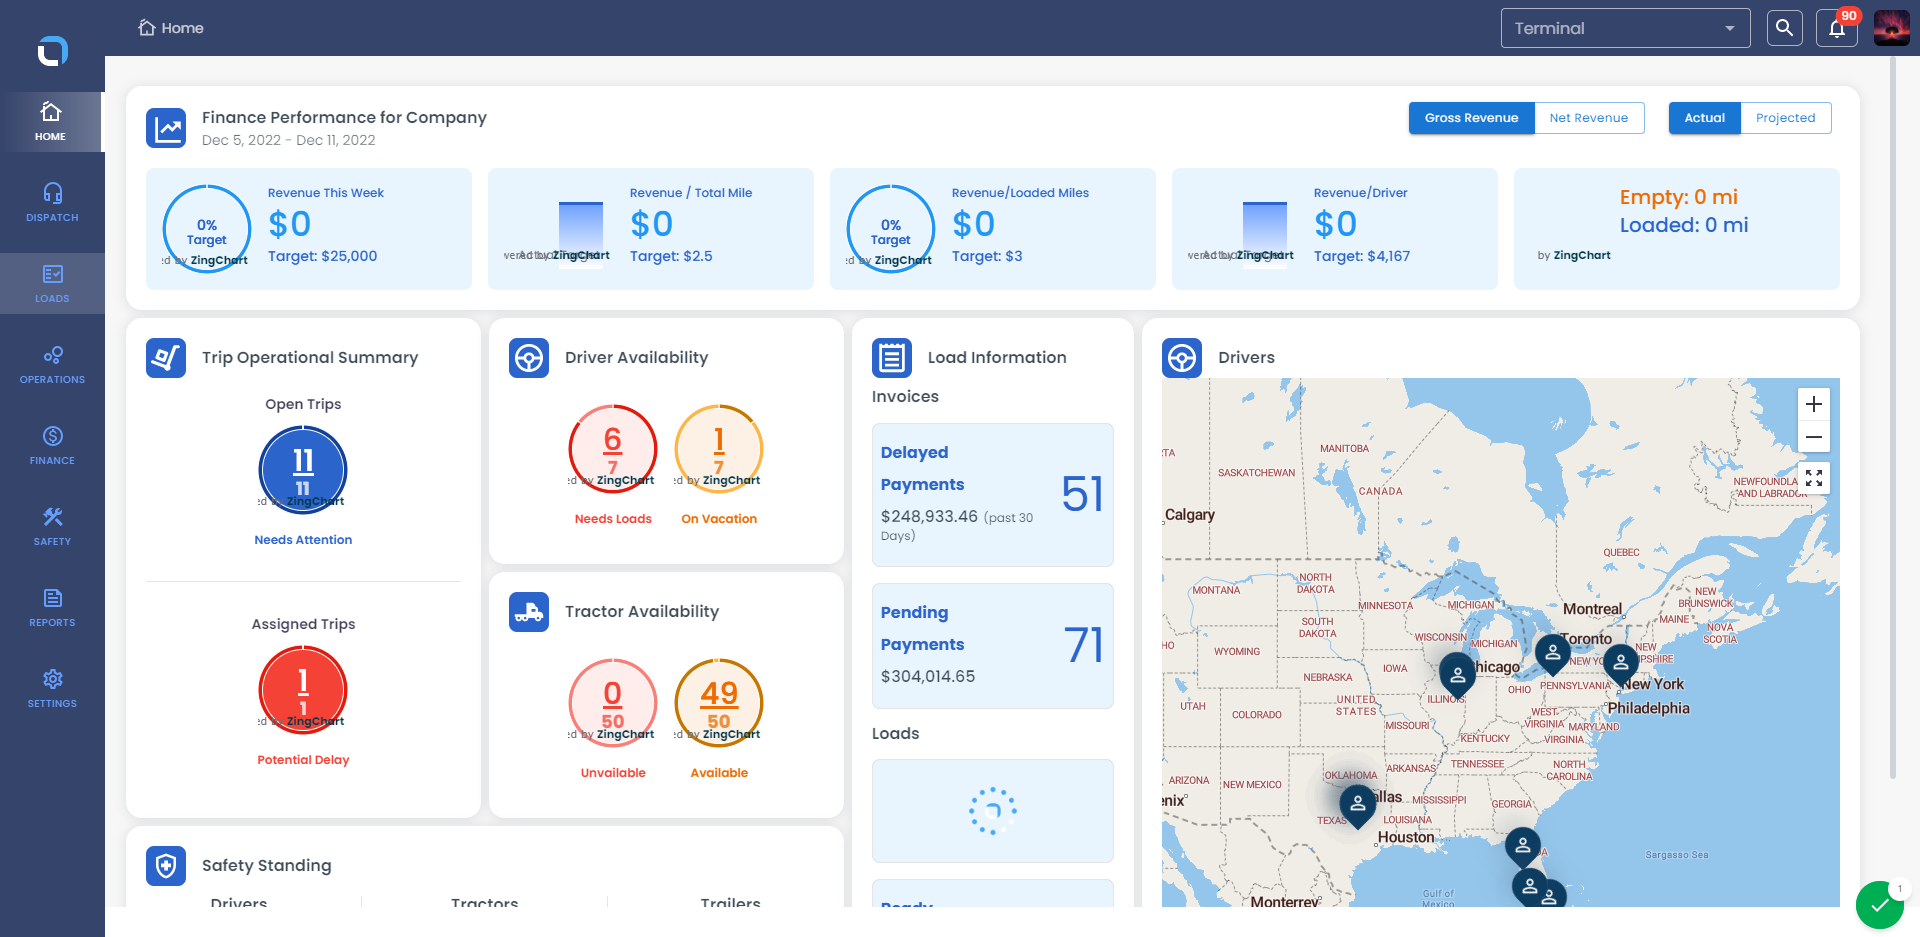This screenshot has width=1920, height=937.
Task: Open the Reports sidebar section
Action: (x=52, y=608)
